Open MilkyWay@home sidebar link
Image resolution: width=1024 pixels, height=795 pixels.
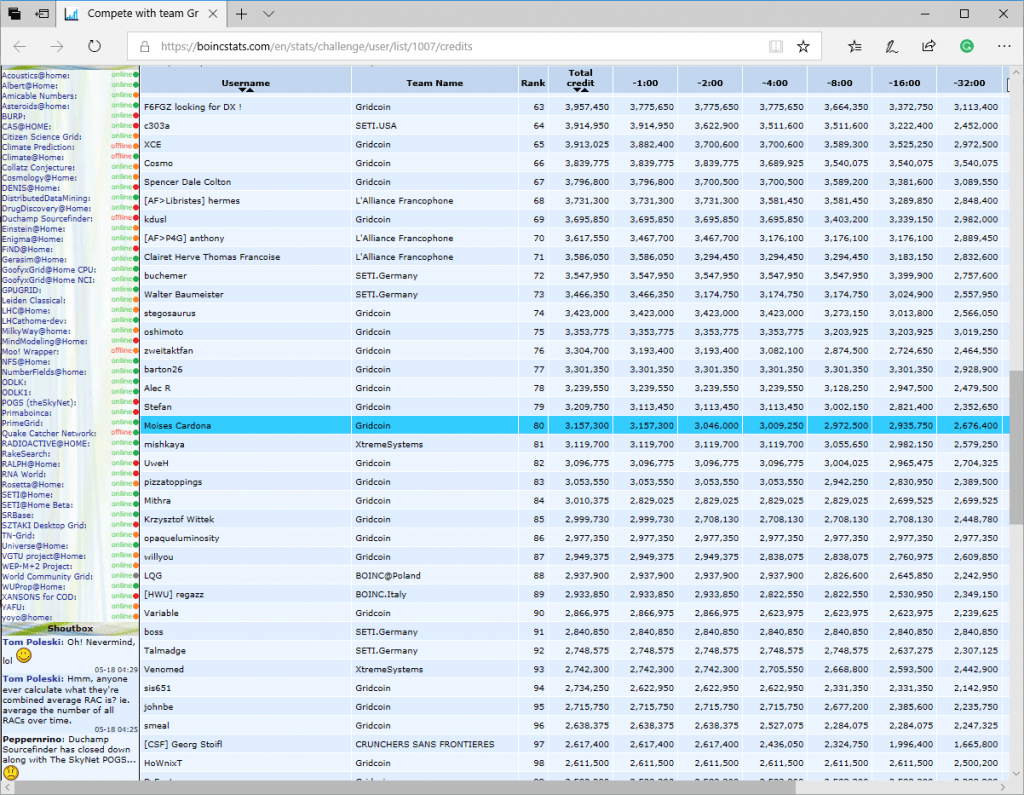36,331
